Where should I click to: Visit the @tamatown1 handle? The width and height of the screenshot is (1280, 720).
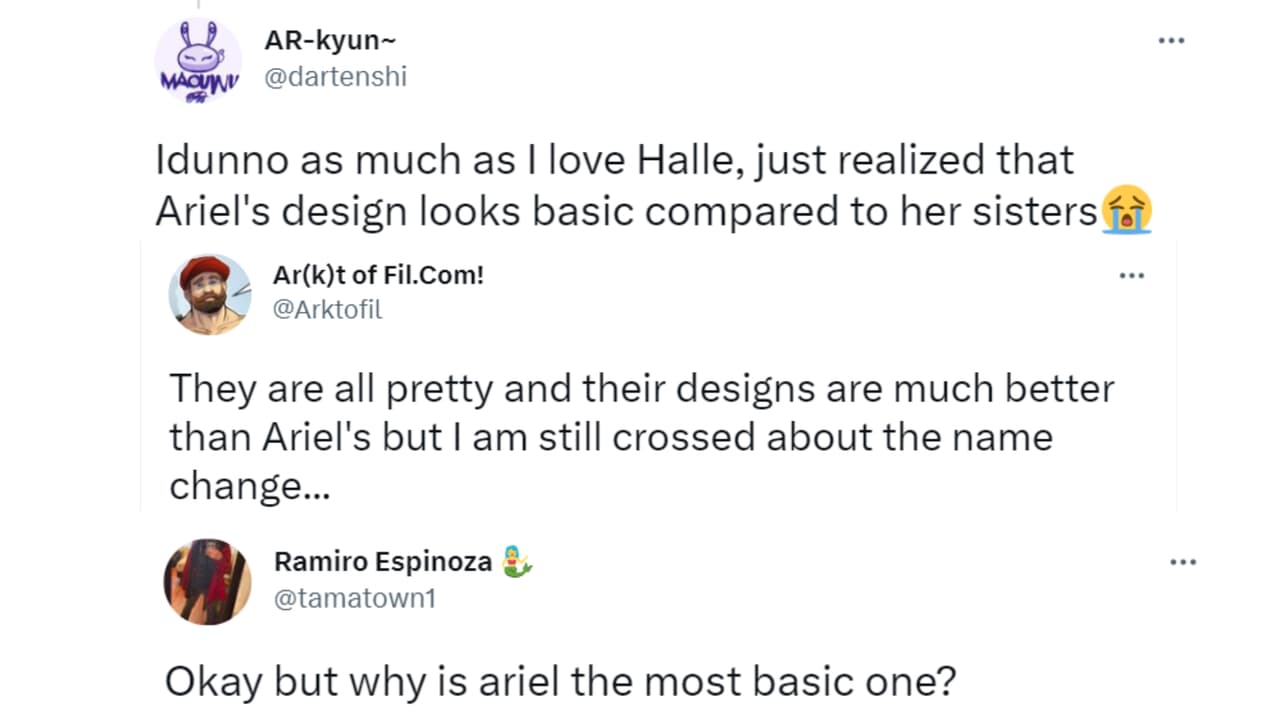(355, 597)
